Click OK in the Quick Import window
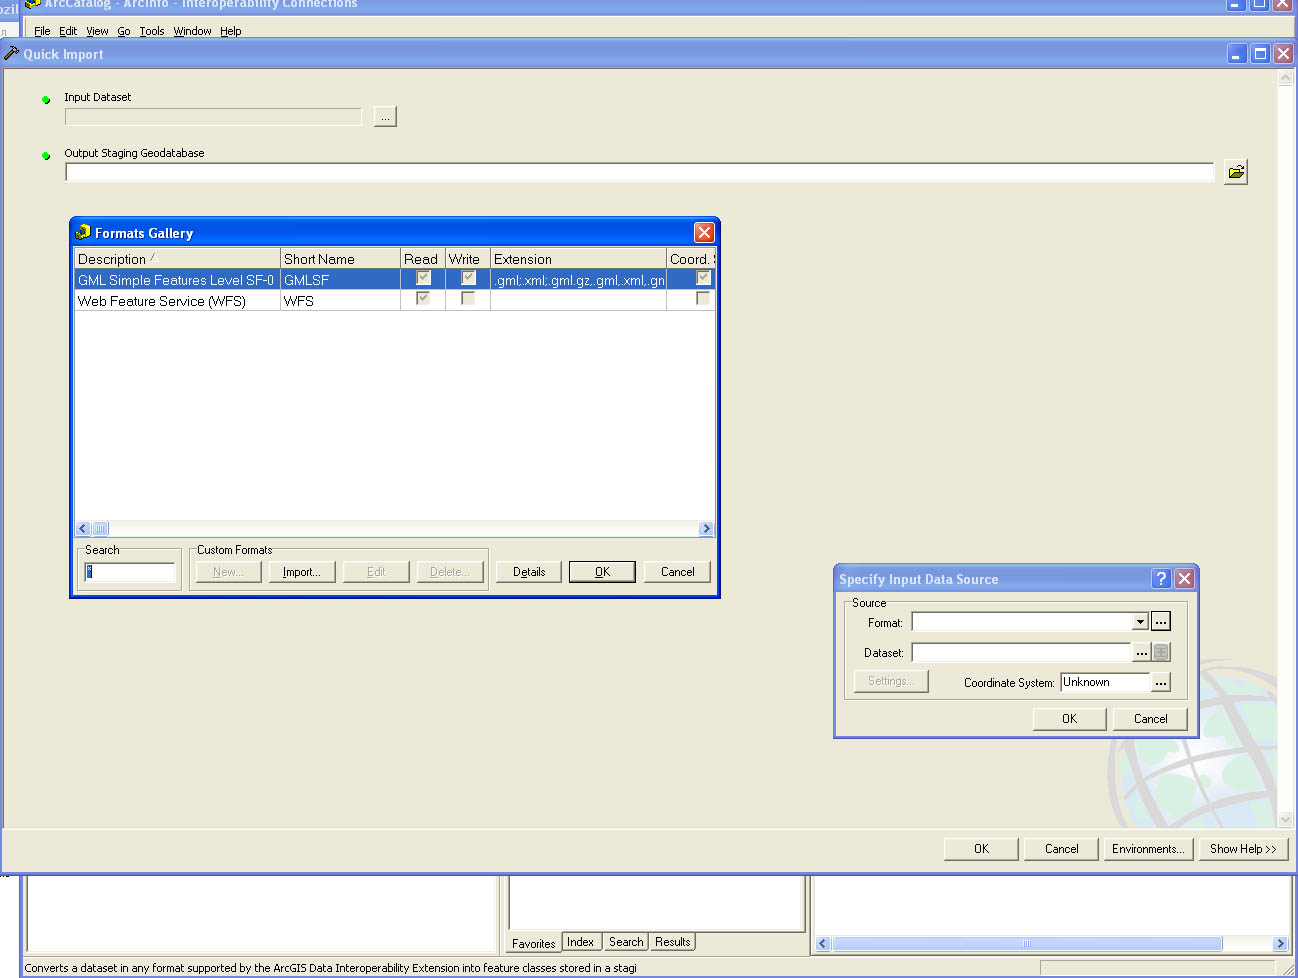The image size is (1298, 978). (x=981, y=849)
